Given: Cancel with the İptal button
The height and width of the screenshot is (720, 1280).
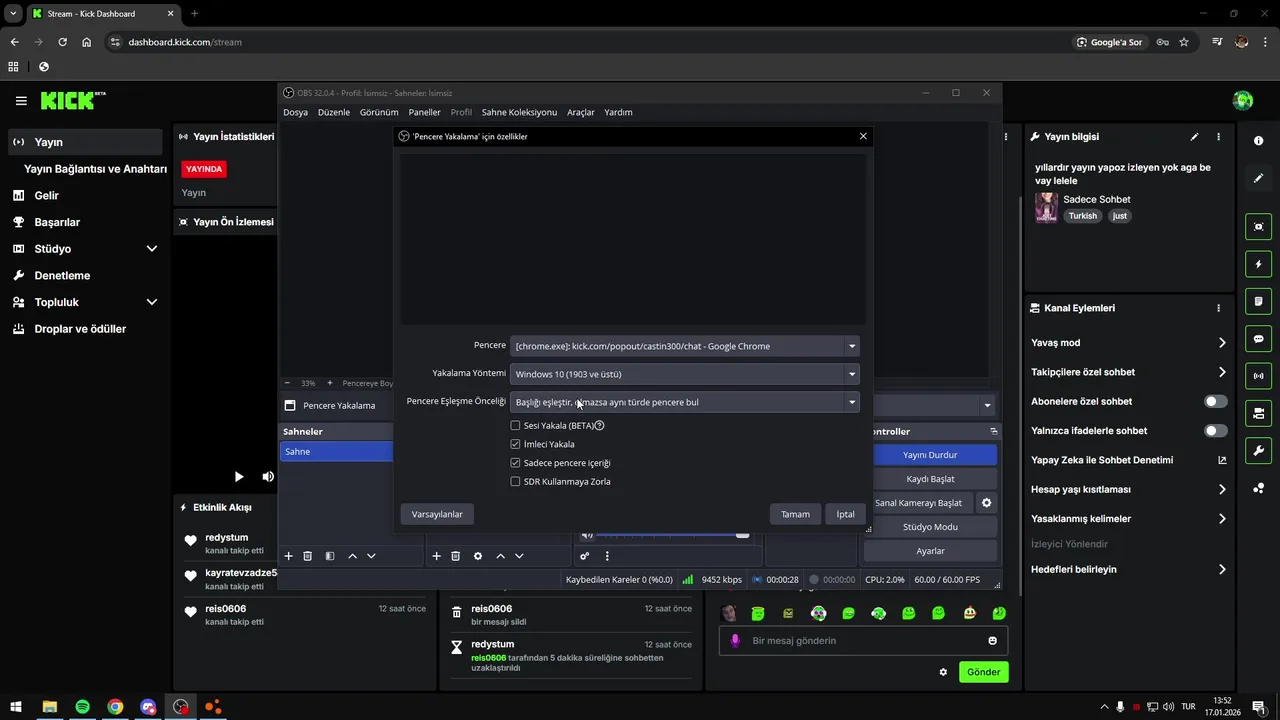Looking at the screenshot, I should point(846,514).
